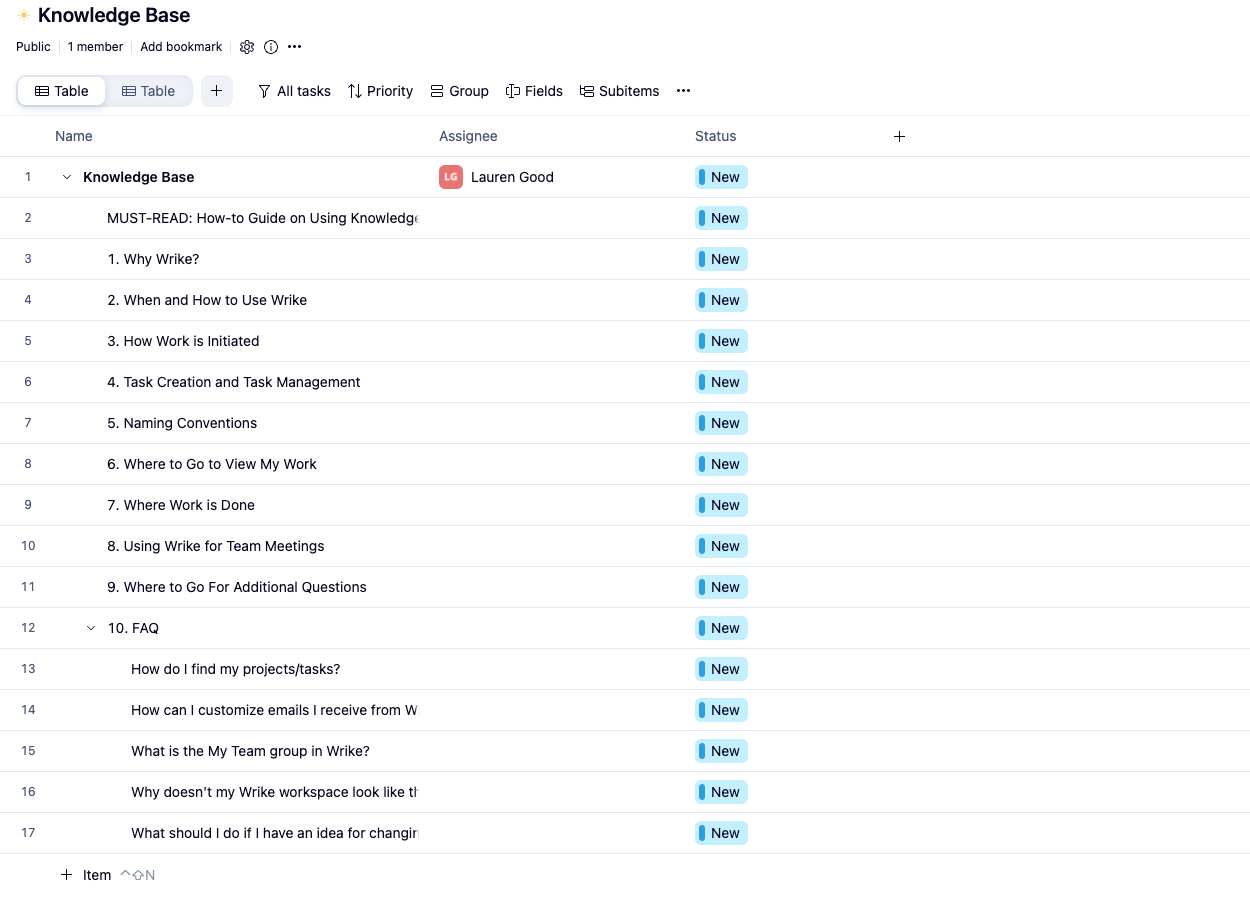Click the Add bookmark link
The image size is (1250, 903).
click(x=181, y=46)
